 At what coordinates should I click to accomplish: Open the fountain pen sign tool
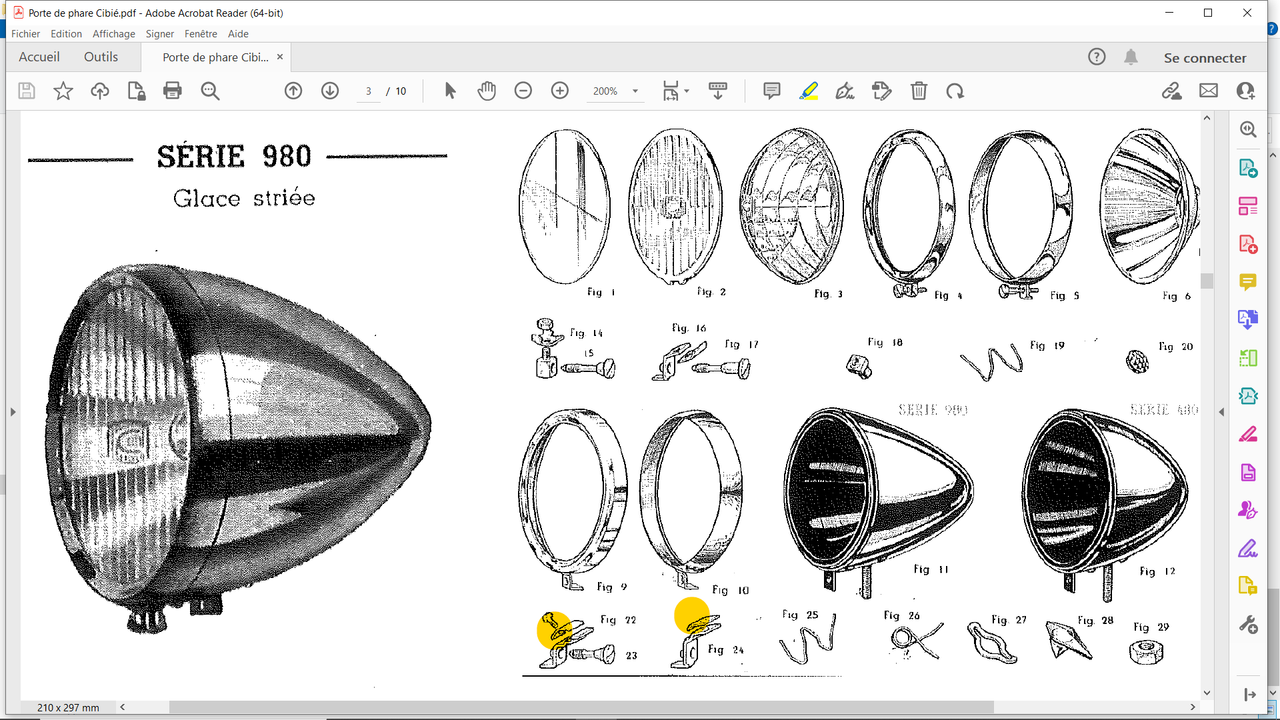coord(845,91)
